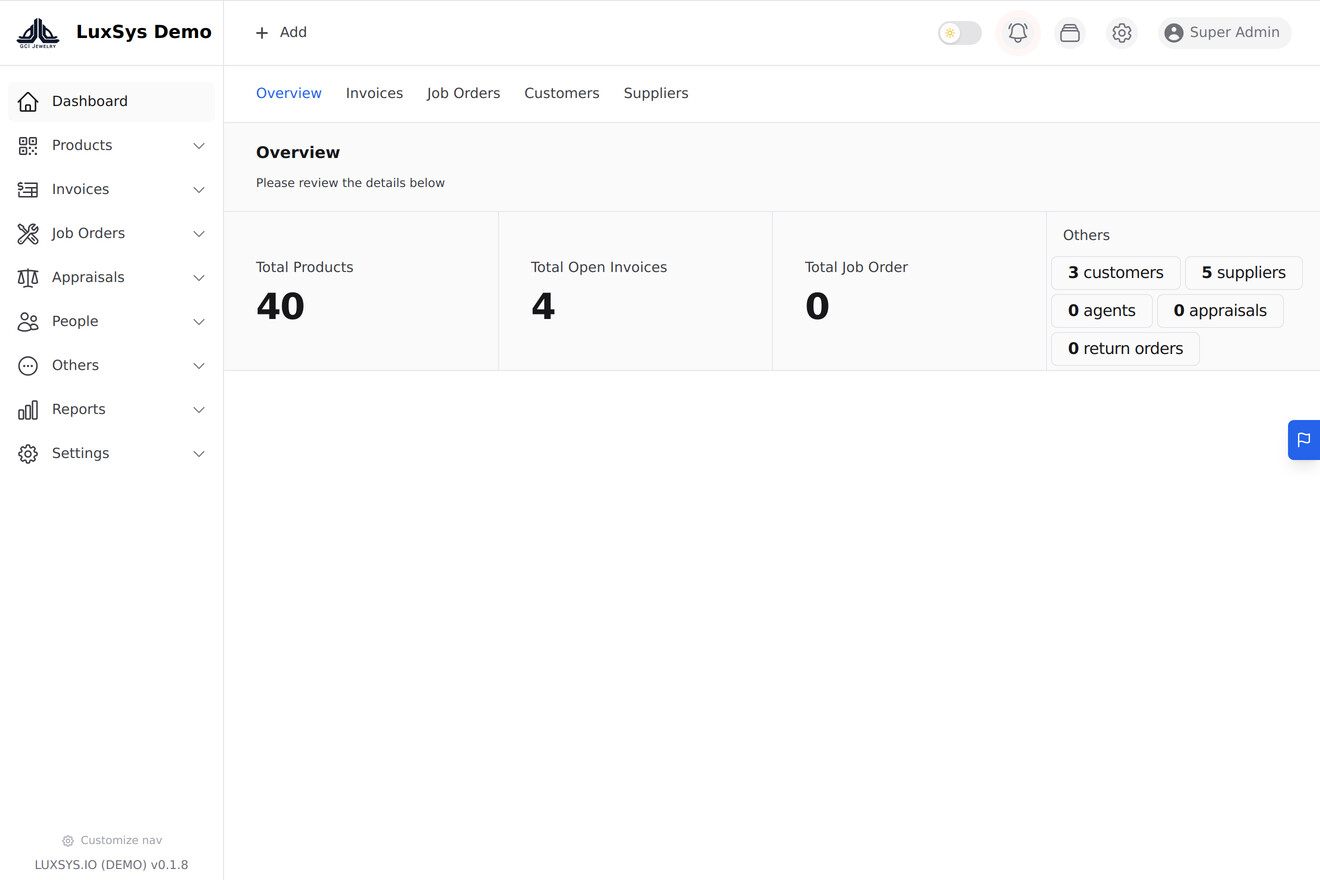The height and width of the screenshot is (880, 1320).
Task: Open Dashboard in the sidebar
Action: pos(111,101)
